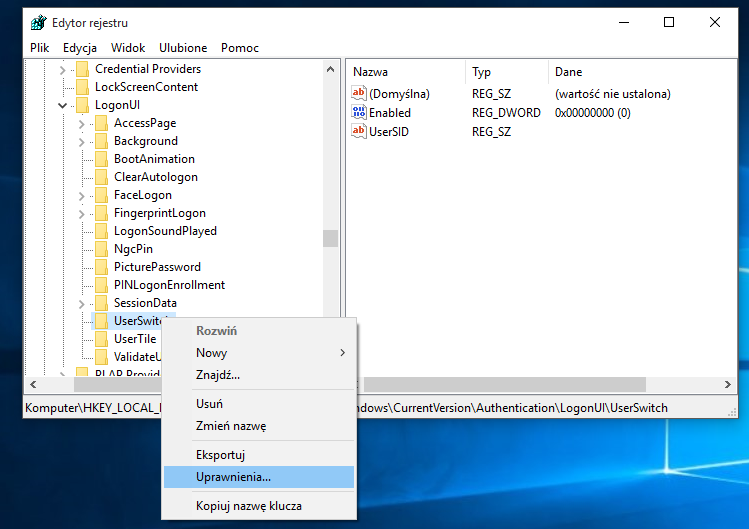Click the Nazwa column header
749x529 pixels.
coord(406,72)
